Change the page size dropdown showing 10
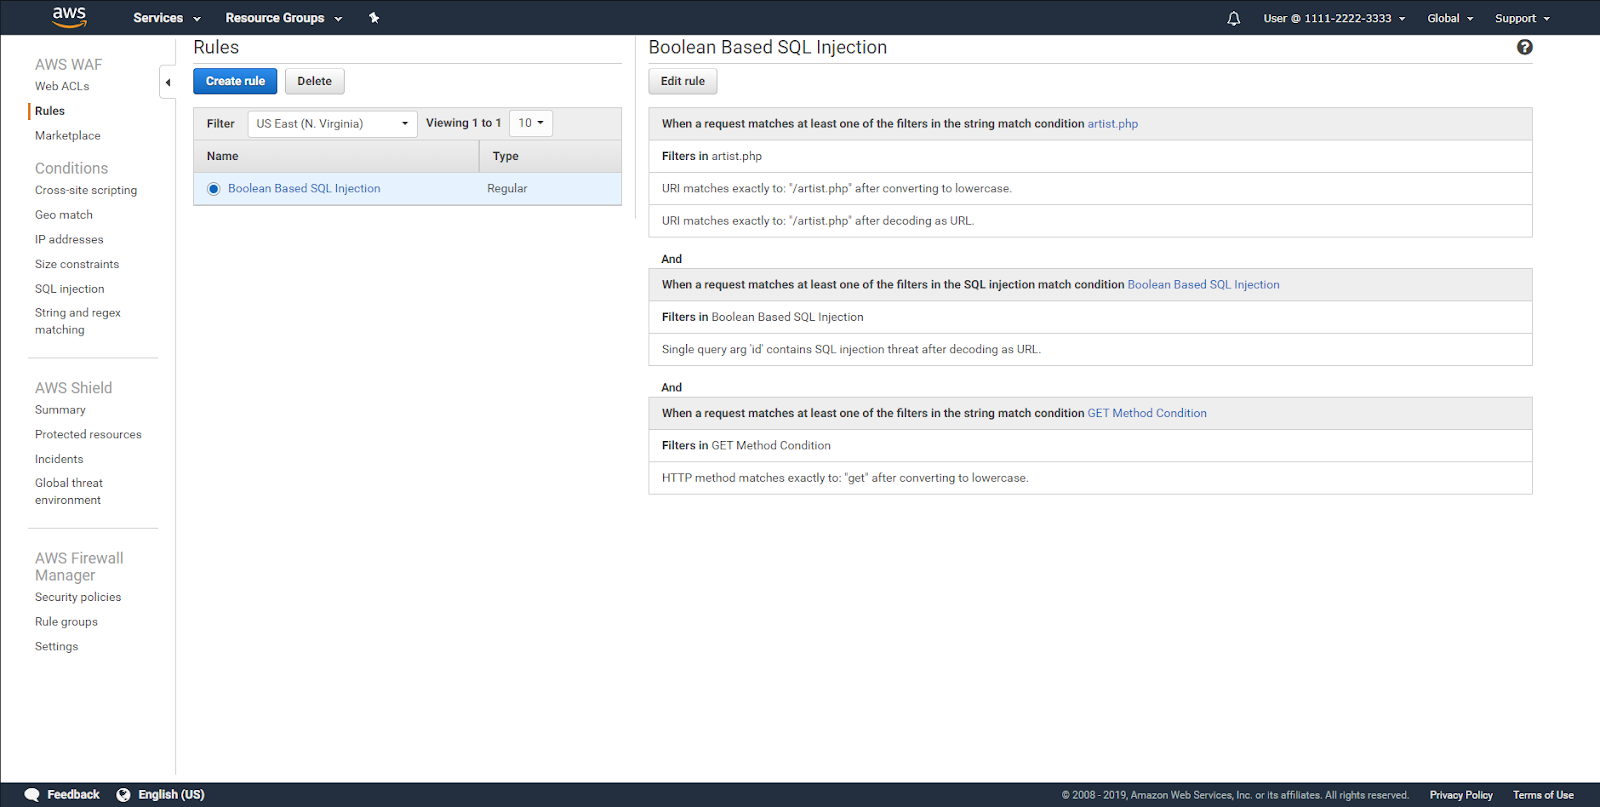 [x=530, y=123]
